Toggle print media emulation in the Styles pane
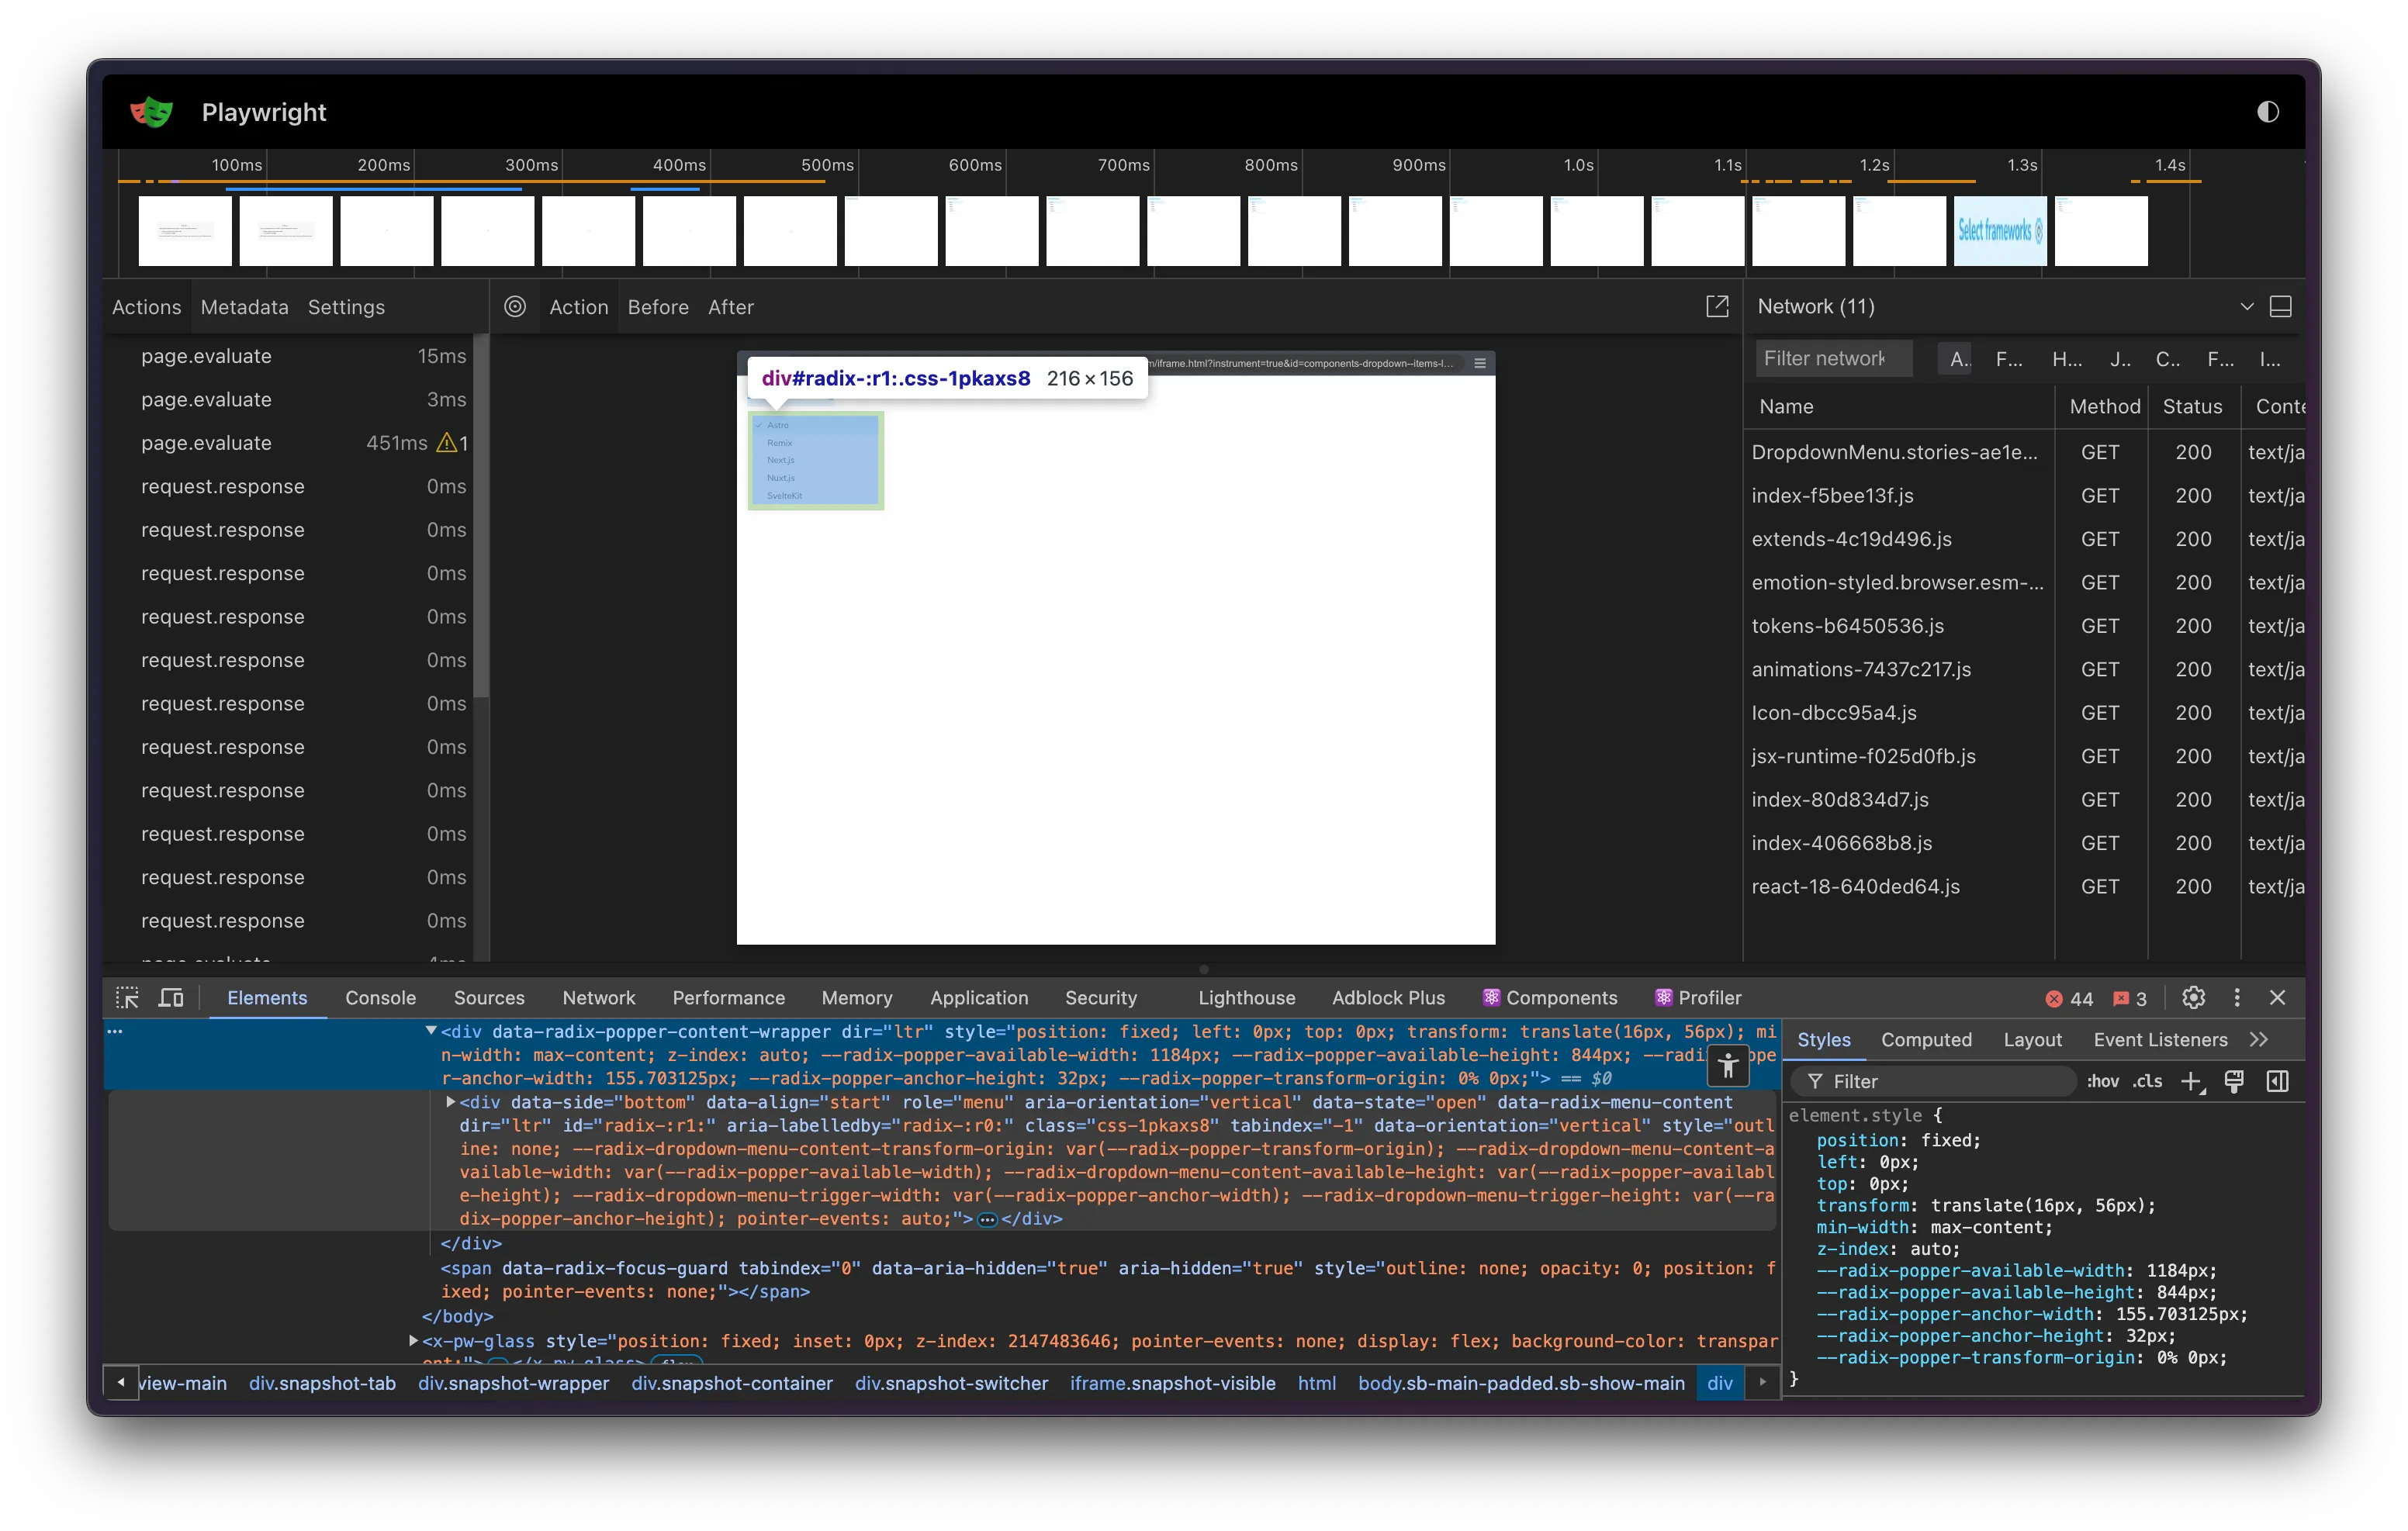 2235,1081
